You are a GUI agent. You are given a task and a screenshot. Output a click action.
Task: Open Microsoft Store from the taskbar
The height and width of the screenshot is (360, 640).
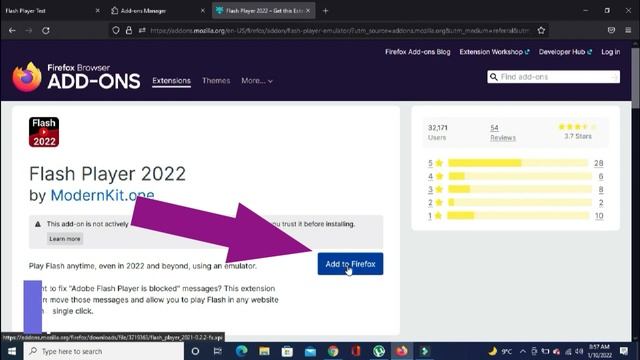coord(287,351)
